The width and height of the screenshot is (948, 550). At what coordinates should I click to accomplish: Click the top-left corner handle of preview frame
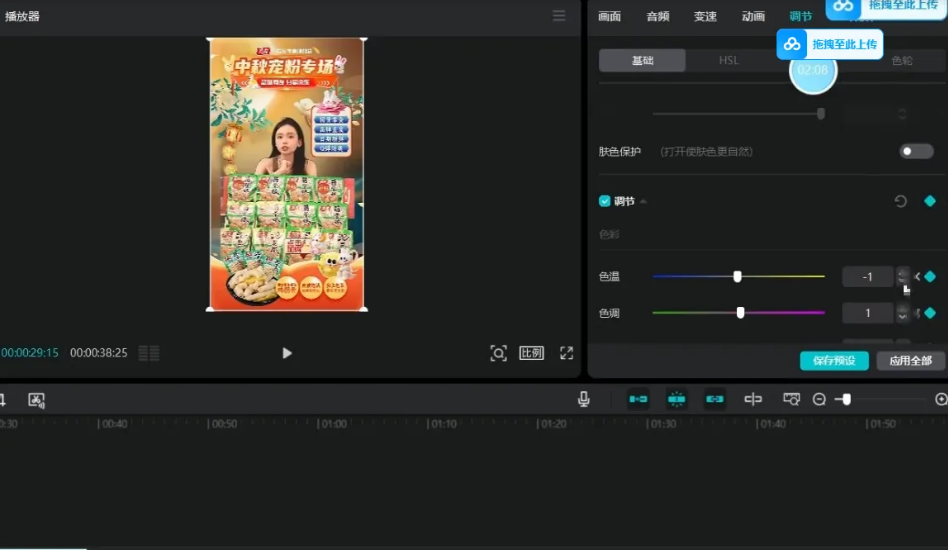pos(209,39)
